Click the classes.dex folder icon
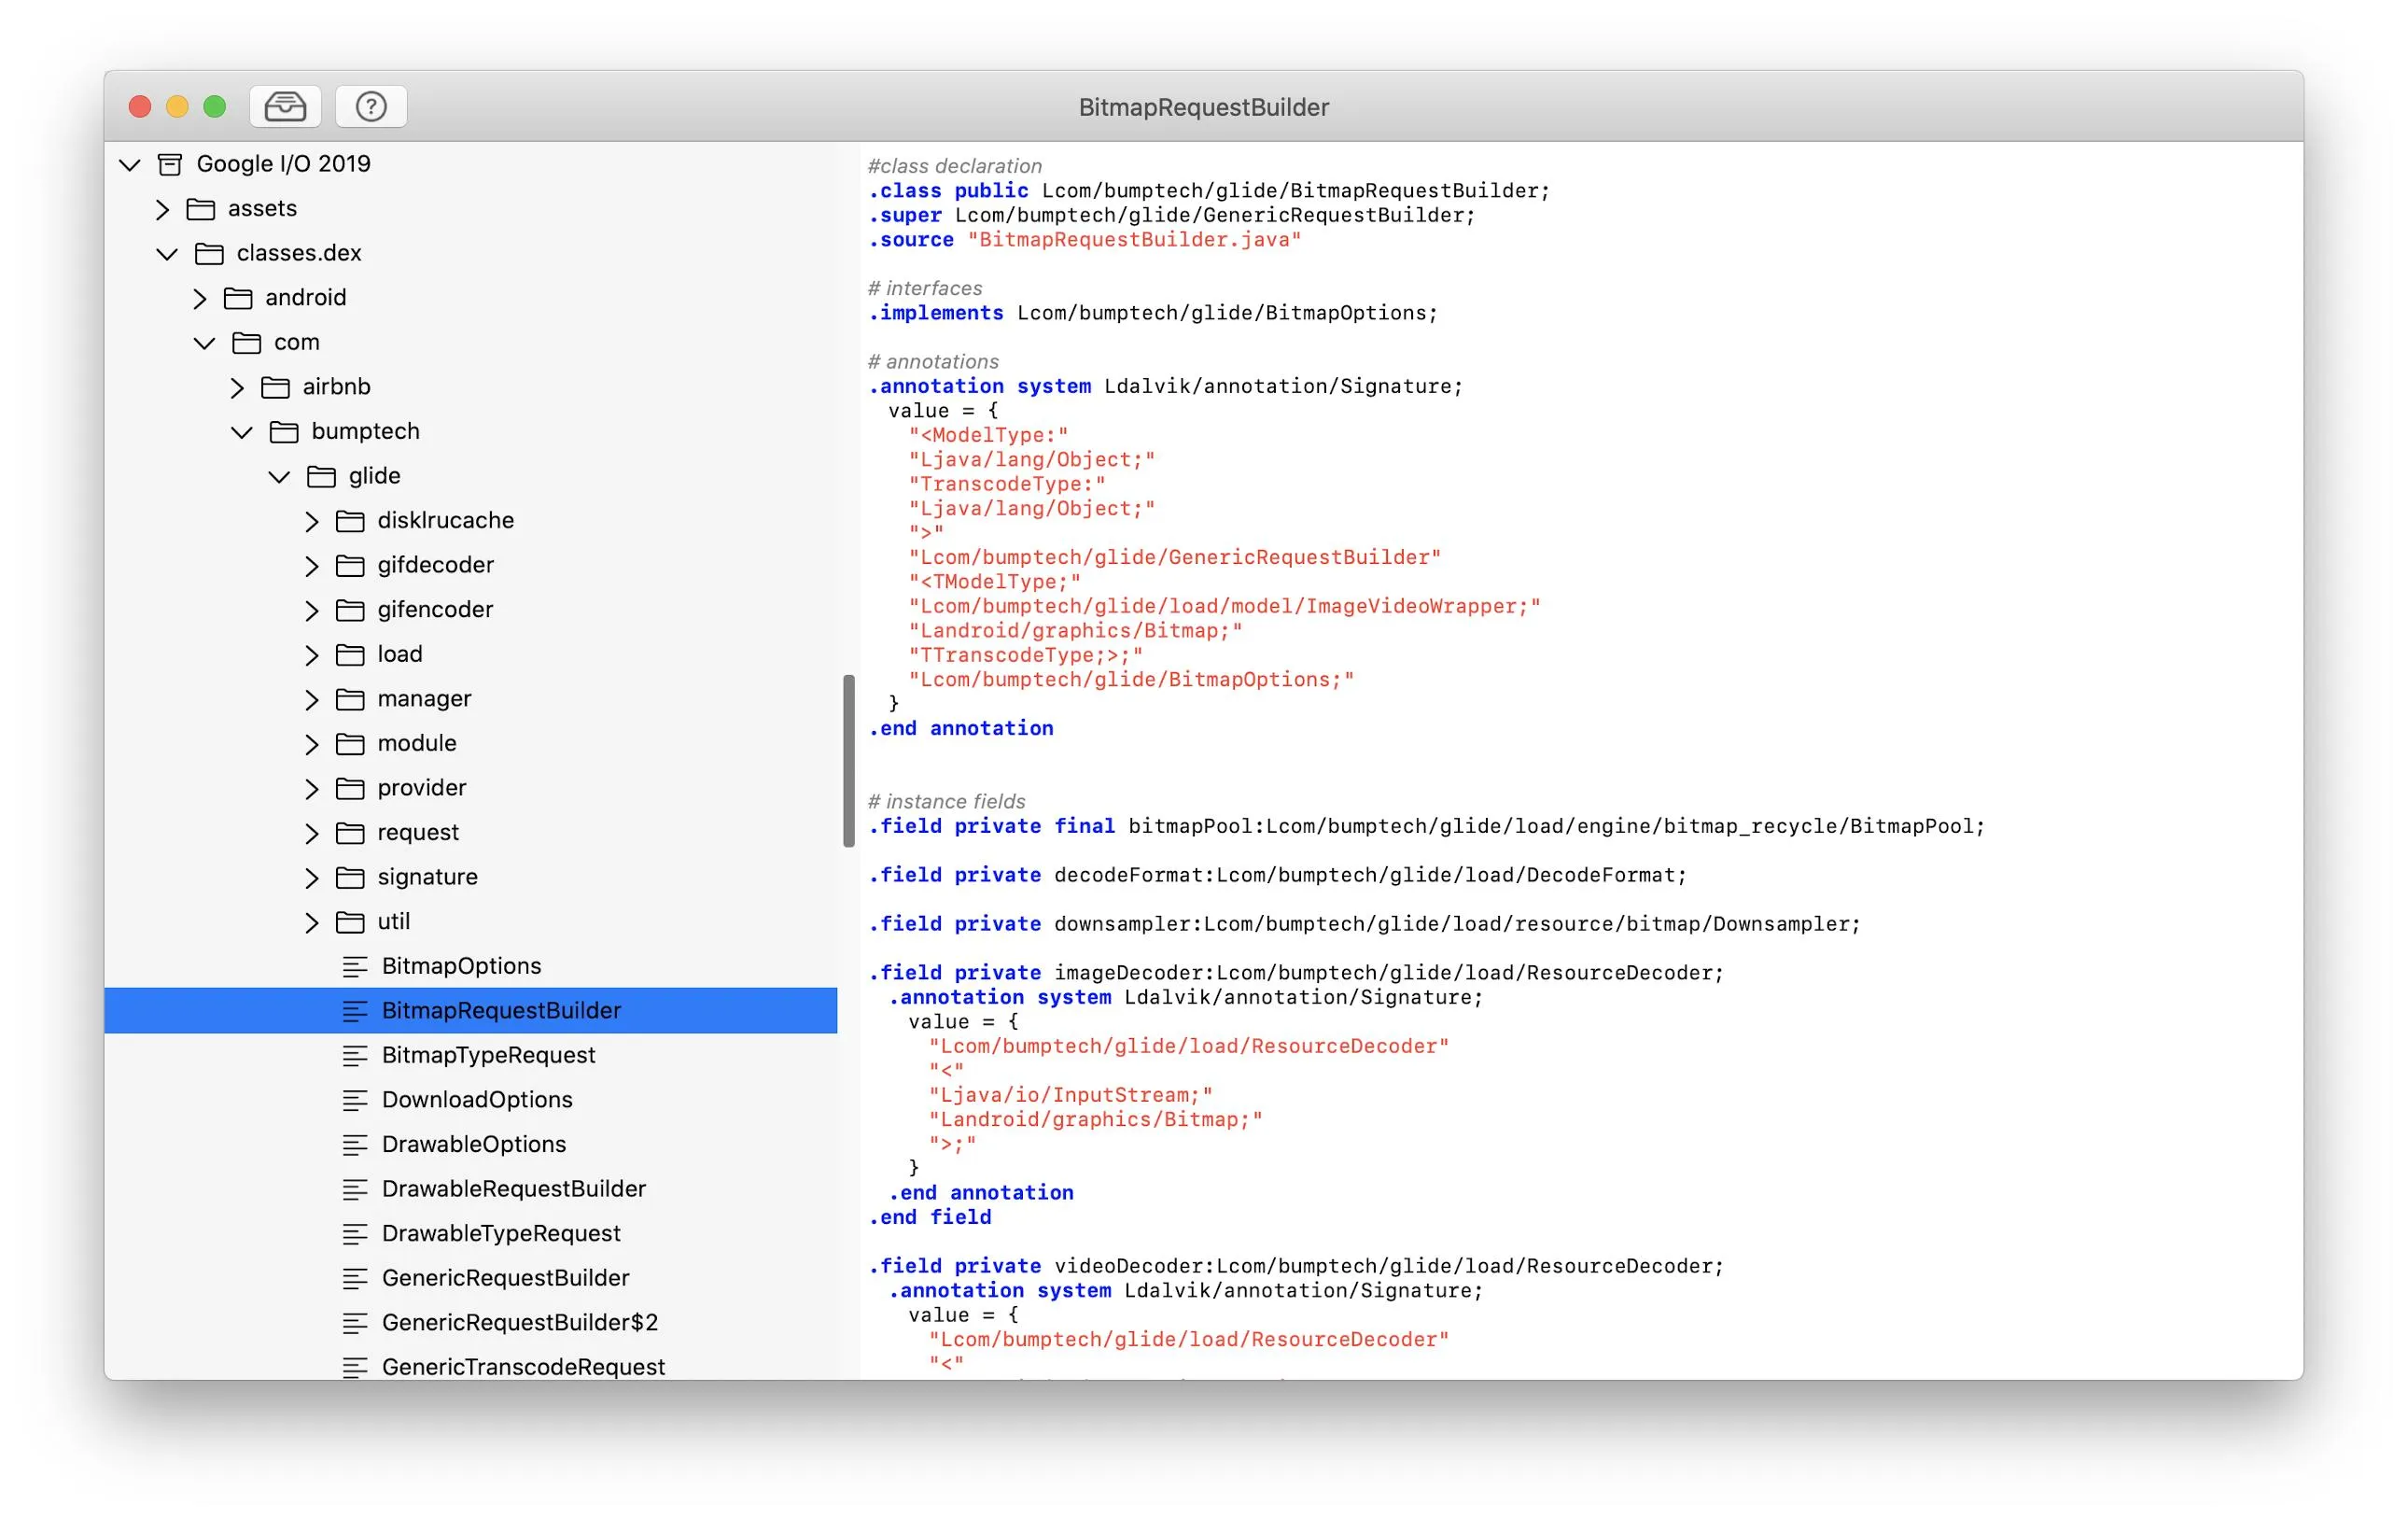 click(209, 254)
